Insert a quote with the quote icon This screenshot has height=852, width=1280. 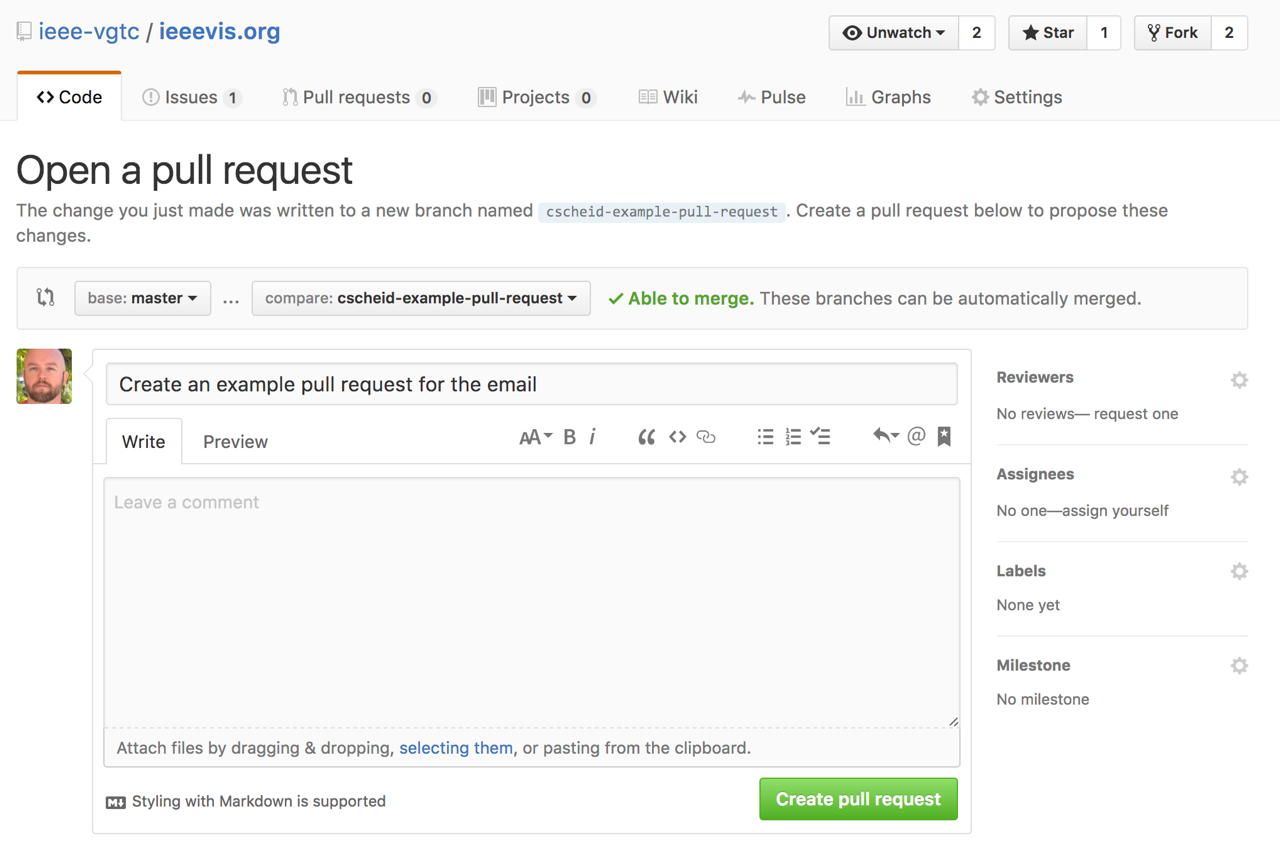[646, 437]
